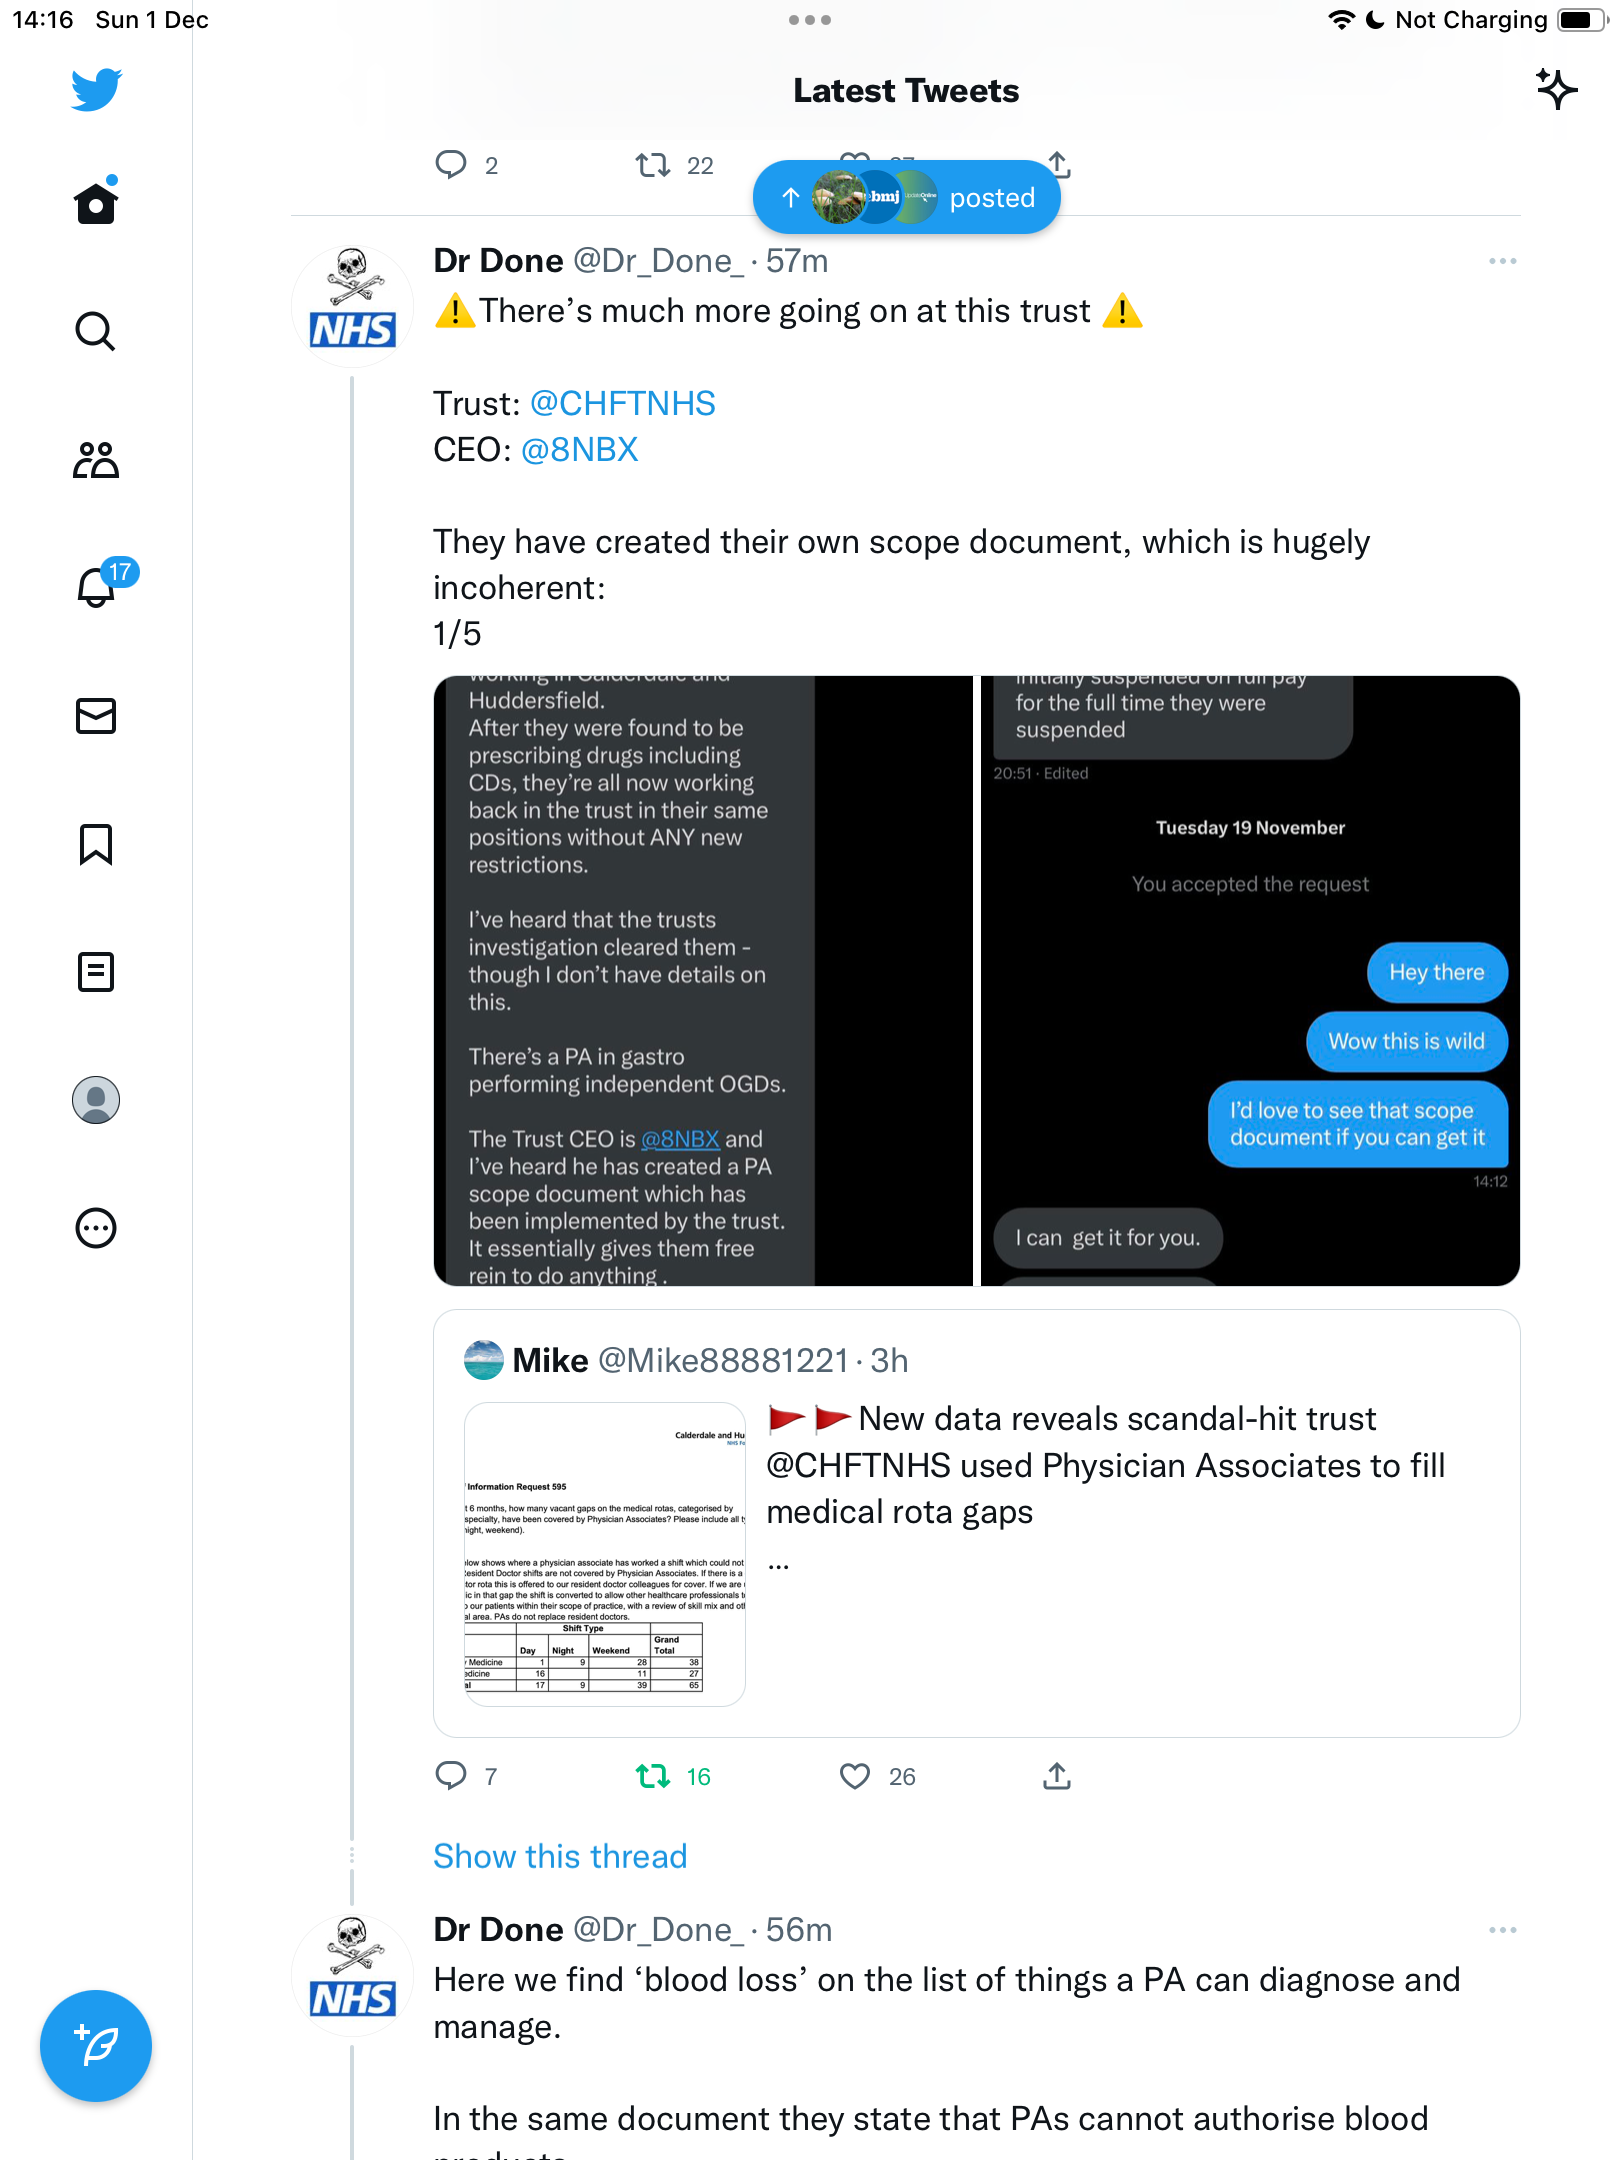Screen dimensions: 1620x2160
Task: Open more options on the 57m tweet
Action: [1502, 261]
